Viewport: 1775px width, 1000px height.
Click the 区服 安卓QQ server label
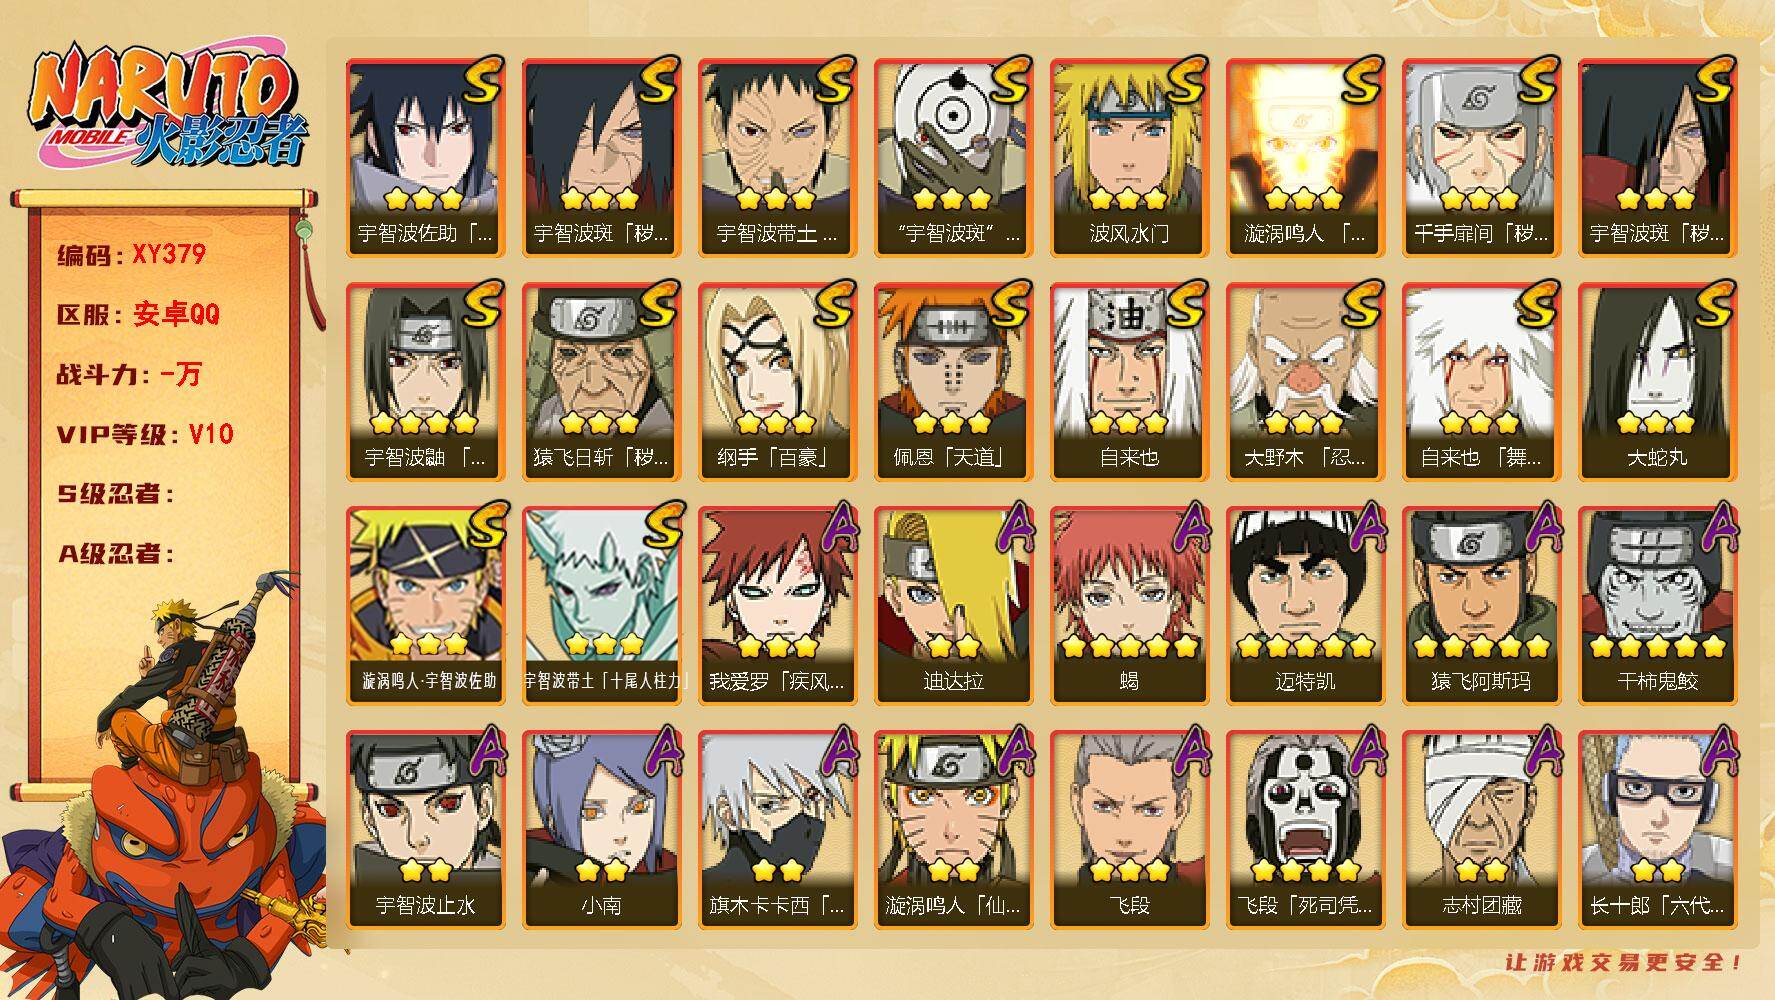pos(137,315)
